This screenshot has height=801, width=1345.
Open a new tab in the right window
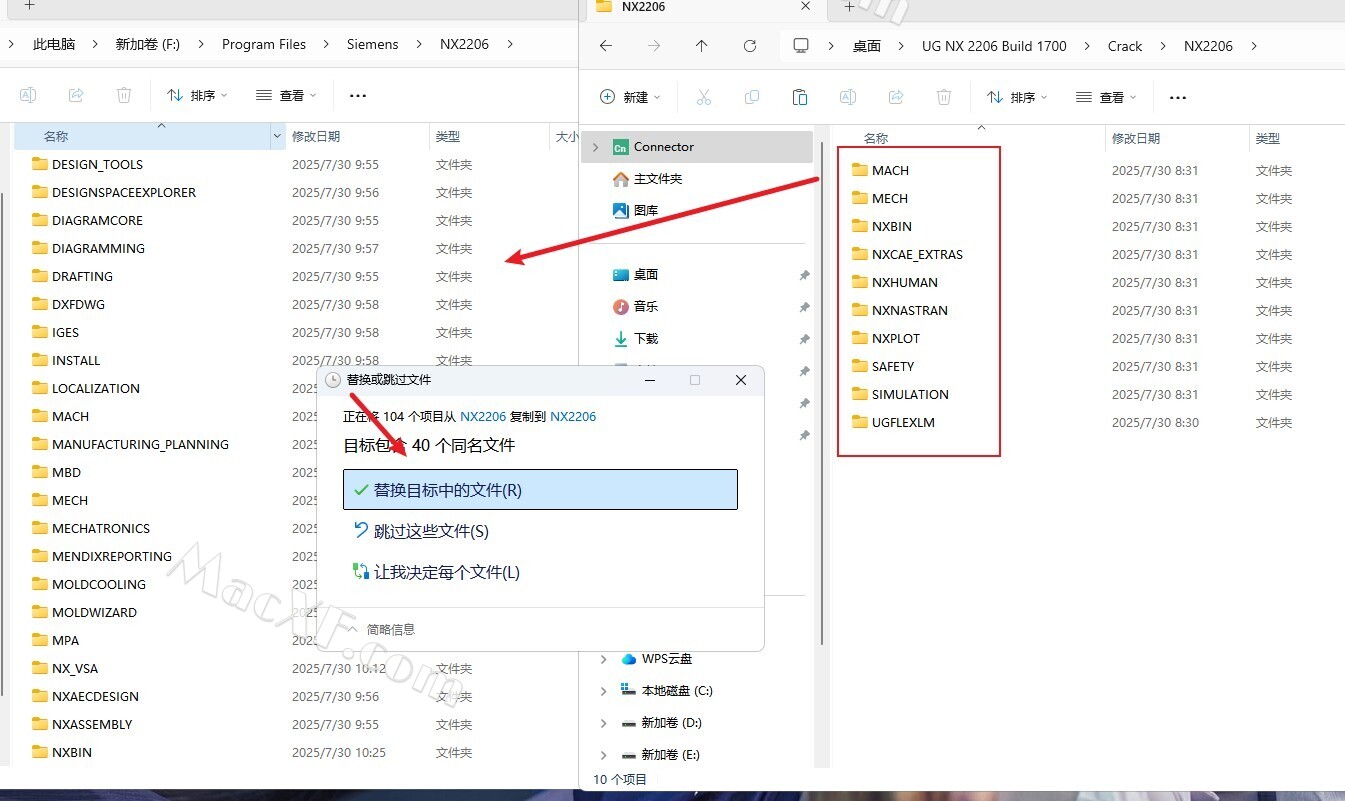pyautogui.click(x=849, y=7)
